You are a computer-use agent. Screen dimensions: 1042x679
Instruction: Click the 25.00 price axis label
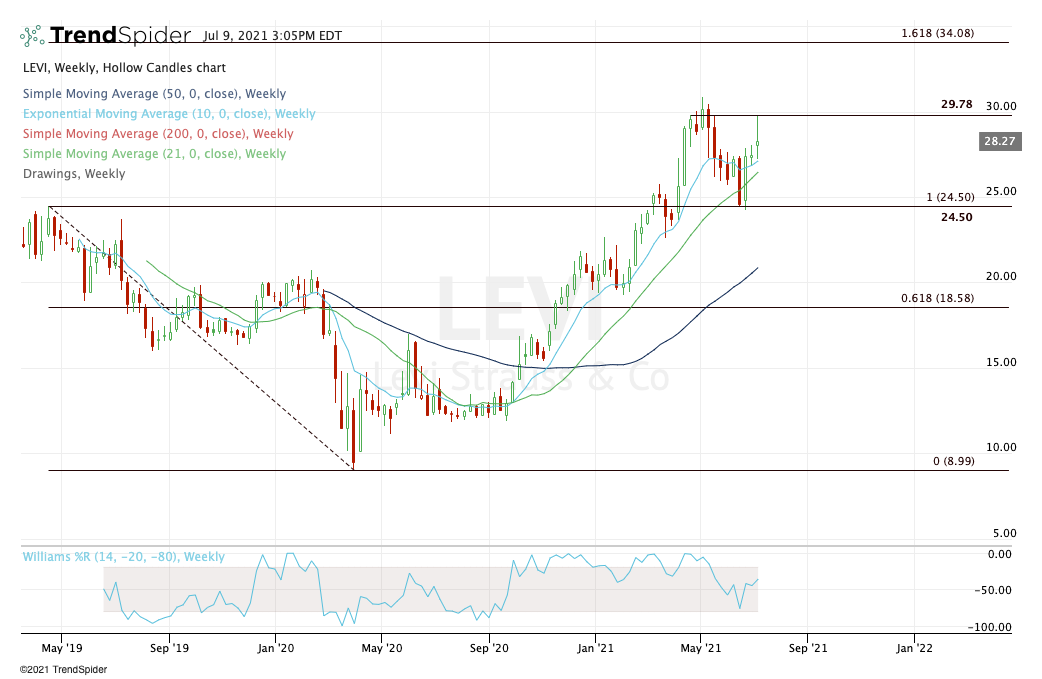(x=1001, y=191)
